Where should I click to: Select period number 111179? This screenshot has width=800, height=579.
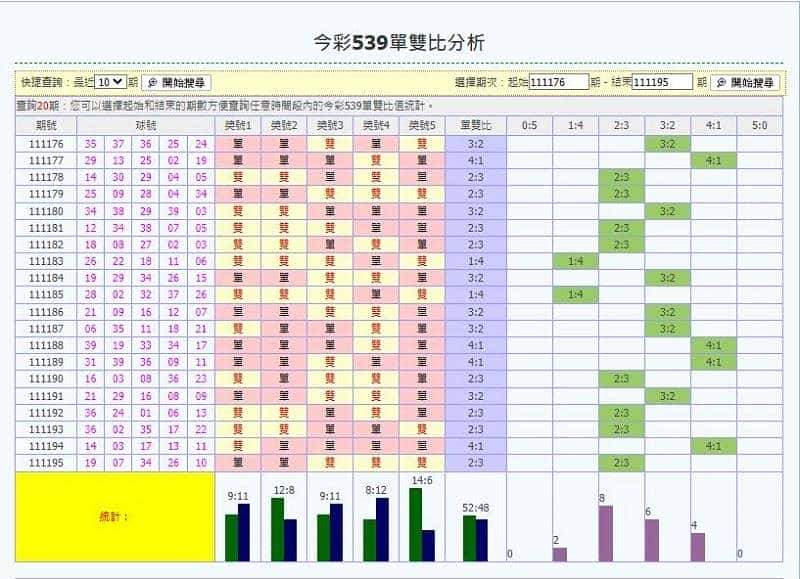click(x=46, y=194)
